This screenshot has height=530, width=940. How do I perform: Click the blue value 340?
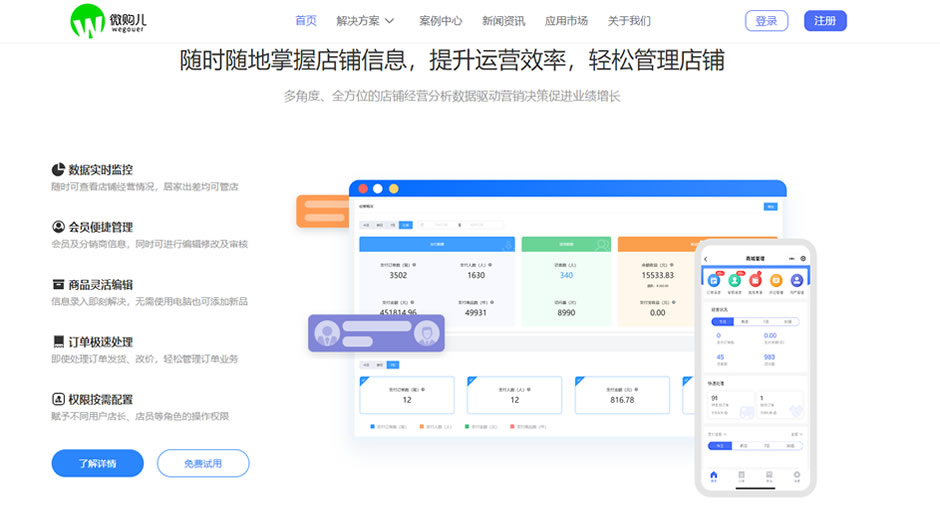(x=567, y=275)
